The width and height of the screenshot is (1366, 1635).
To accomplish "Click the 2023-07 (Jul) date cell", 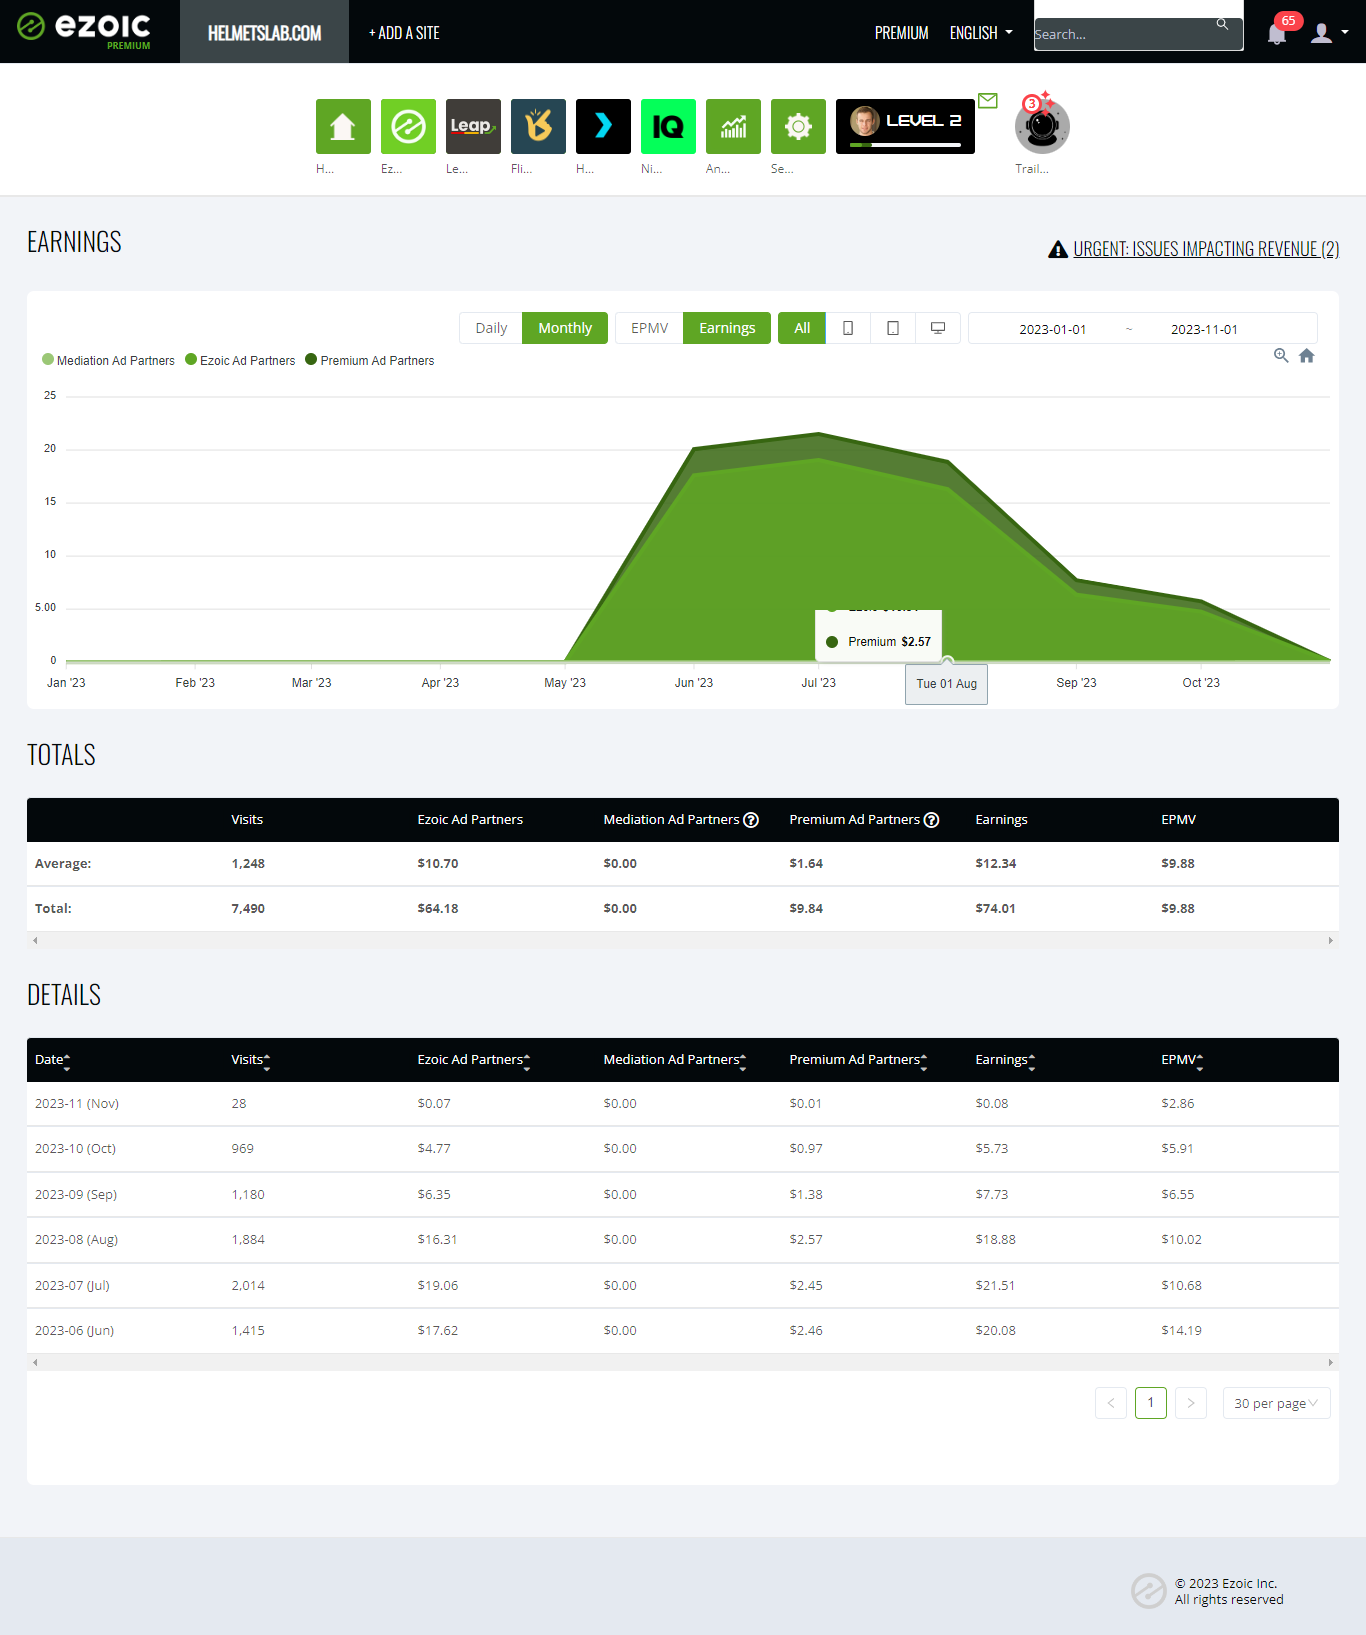I will [x=72, y=1286].
